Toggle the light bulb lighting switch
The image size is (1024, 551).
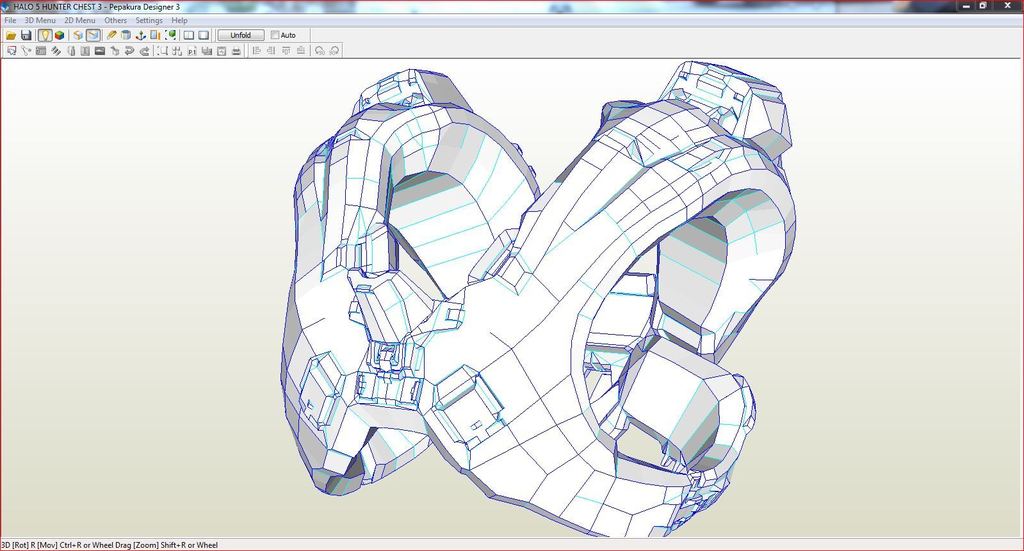tap(45, 35)
